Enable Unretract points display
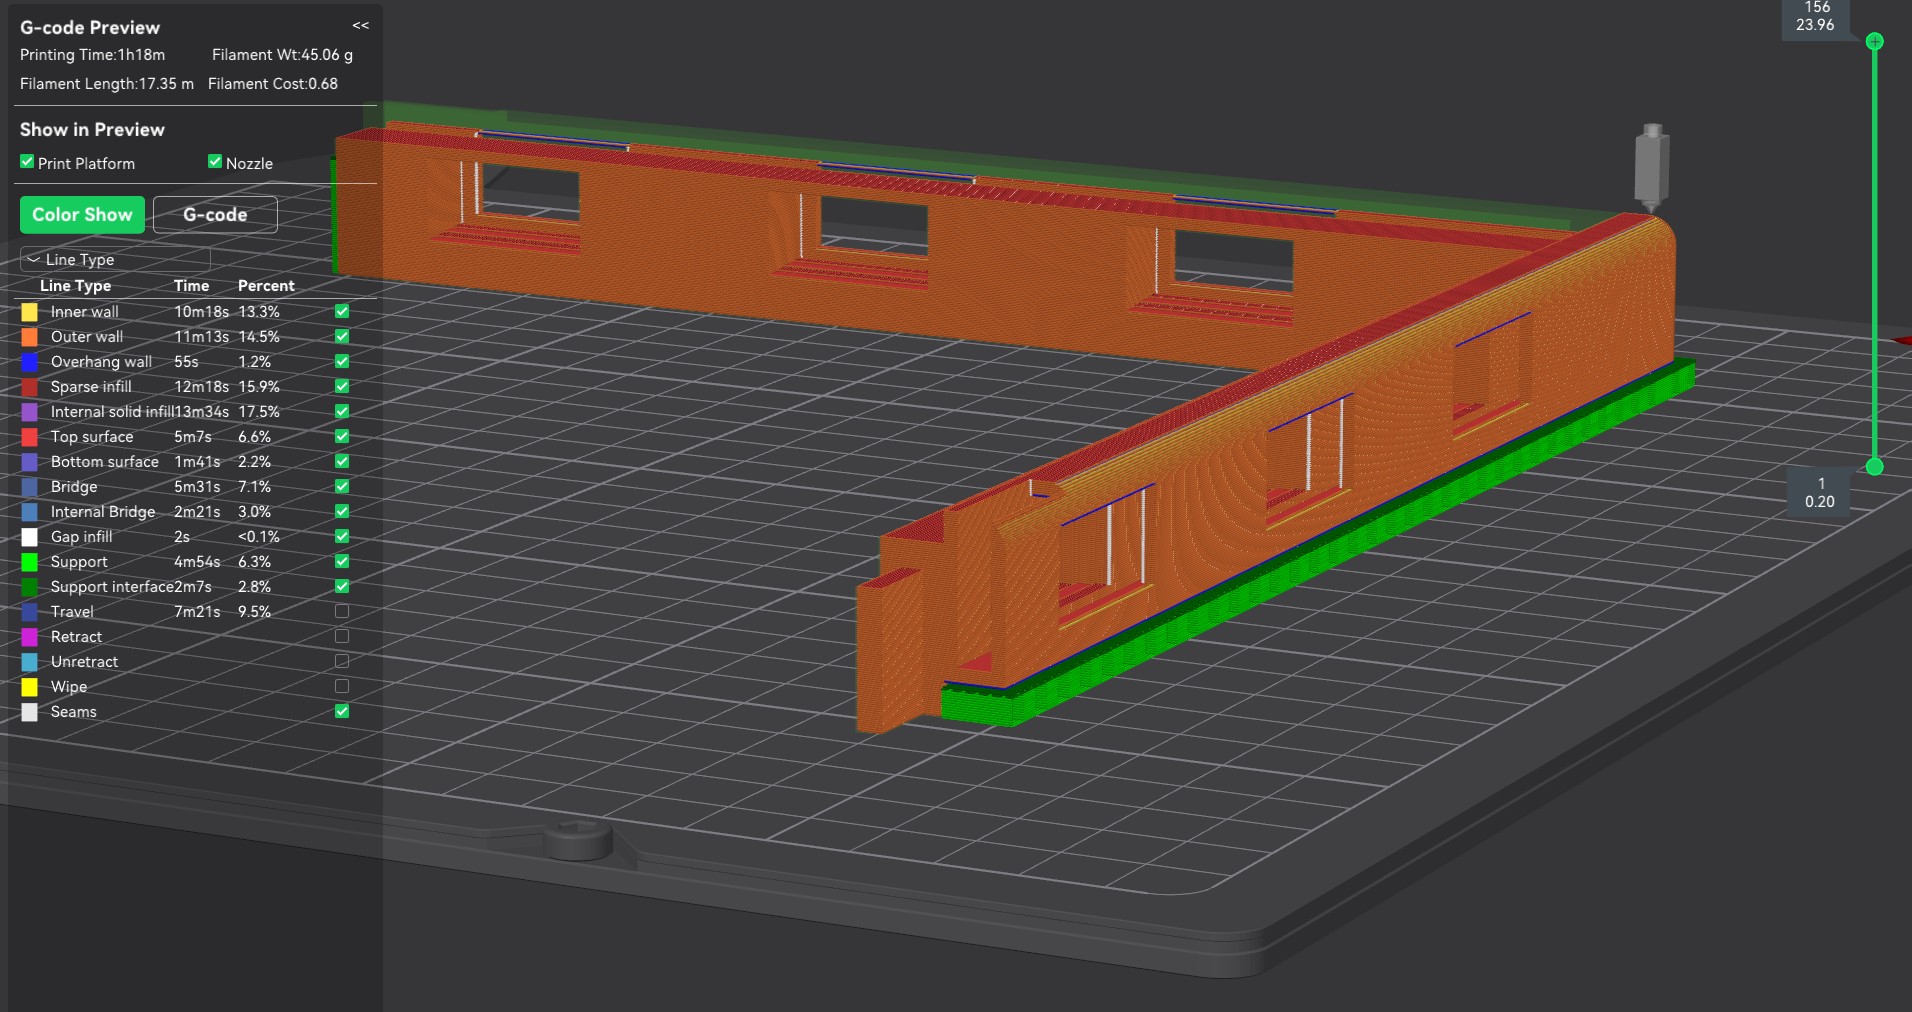 [342, 661]
